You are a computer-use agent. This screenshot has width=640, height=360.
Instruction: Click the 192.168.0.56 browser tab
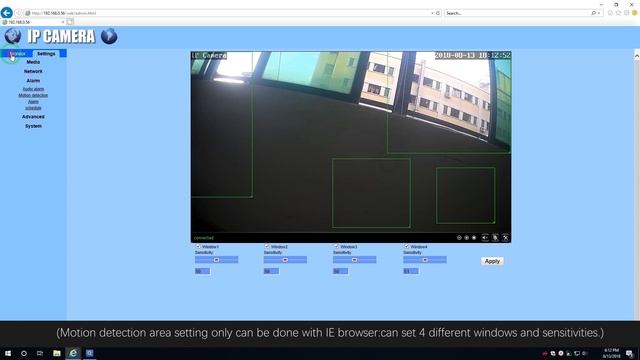coord(33,22)
